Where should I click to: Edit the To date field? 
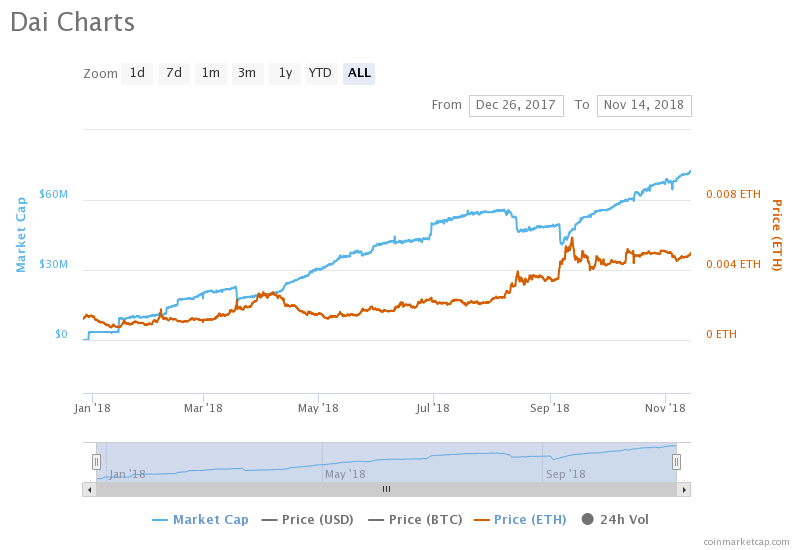point(644,106)
